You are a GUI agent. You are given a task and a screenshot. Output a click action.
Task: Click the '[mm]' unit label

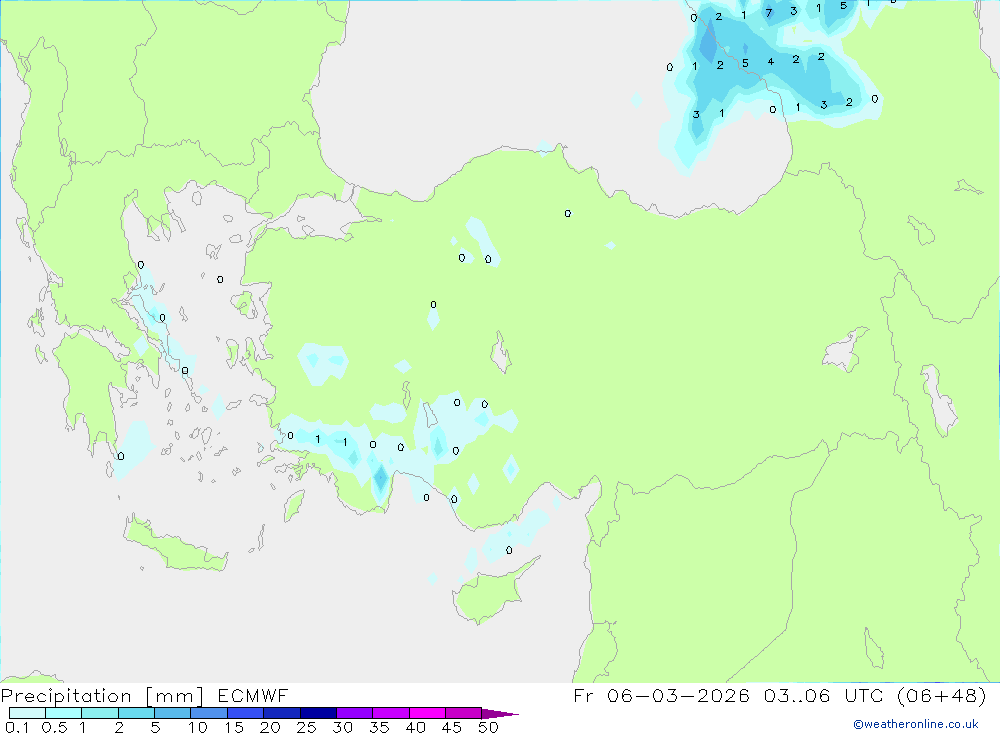click(x=174, y=696)
